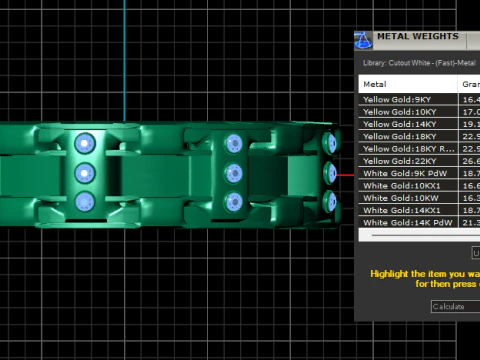Click the Metal Weights panel title
The width and height of the screenshot is (480, 360).
[x=418, y=36]
